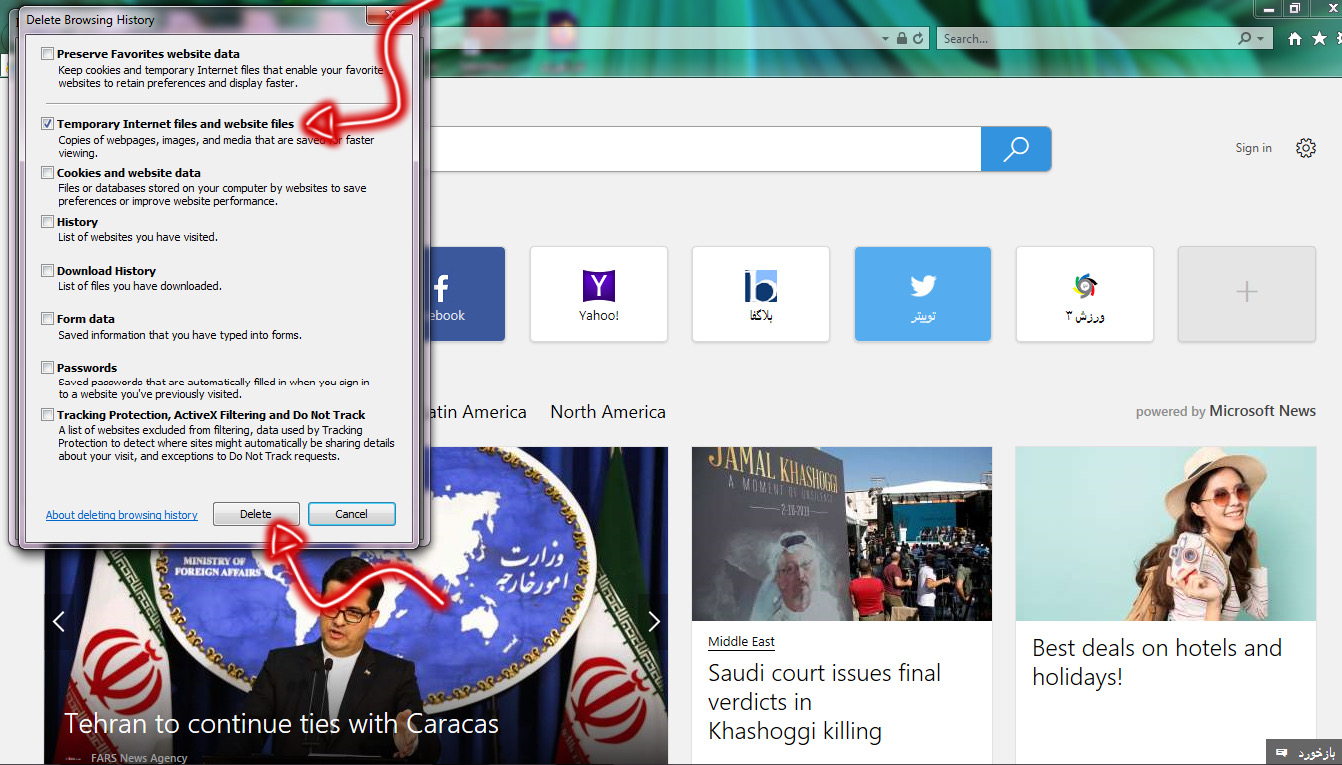The height and width of the screenshot is (765, 1342).
Task: Open the Yahoo! quick link tile
Action: (599, 294)
